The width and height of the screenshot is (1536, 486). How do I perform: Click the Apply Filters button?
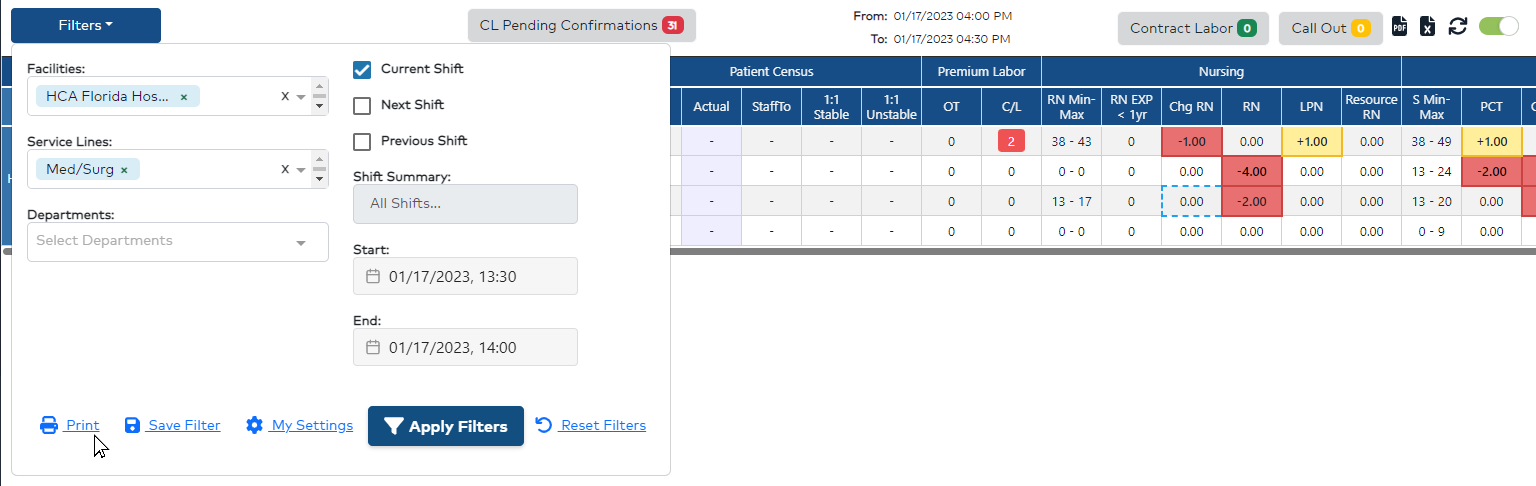pyautogui.click(x=446, y=426)
